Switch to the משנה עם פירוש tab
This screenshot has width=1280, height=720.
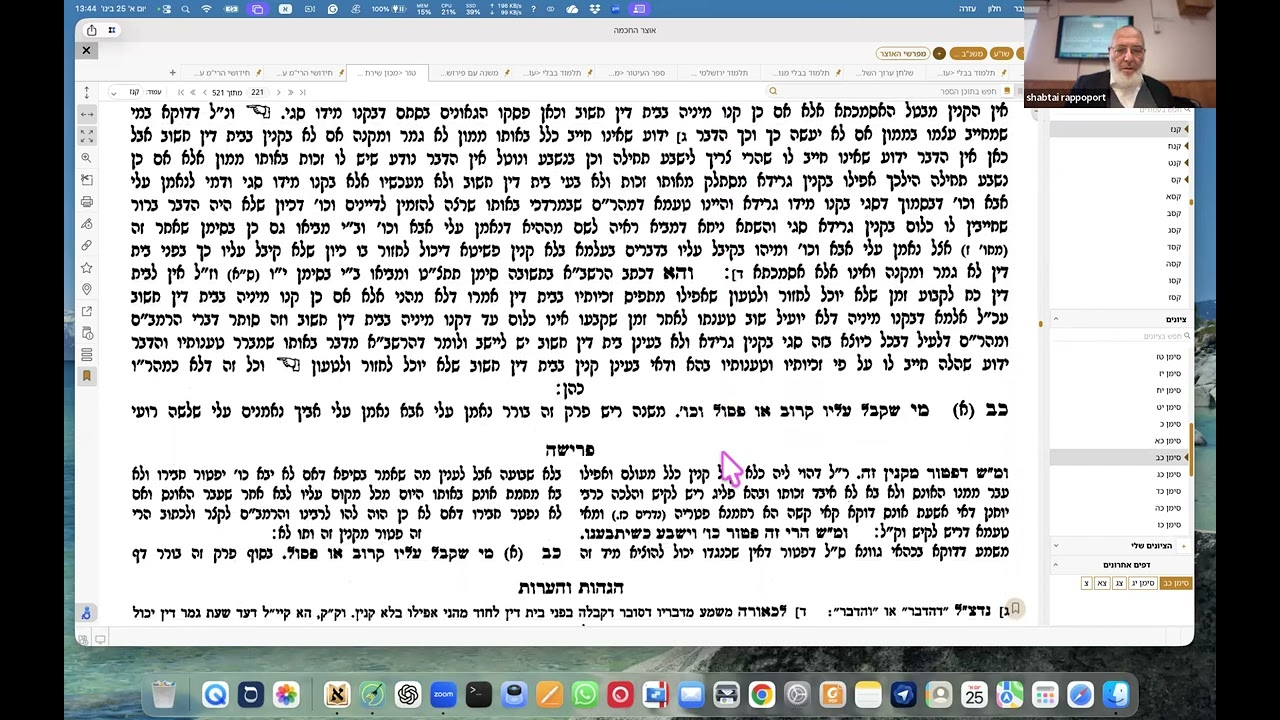pyautogui.click(x=470, y=73)
